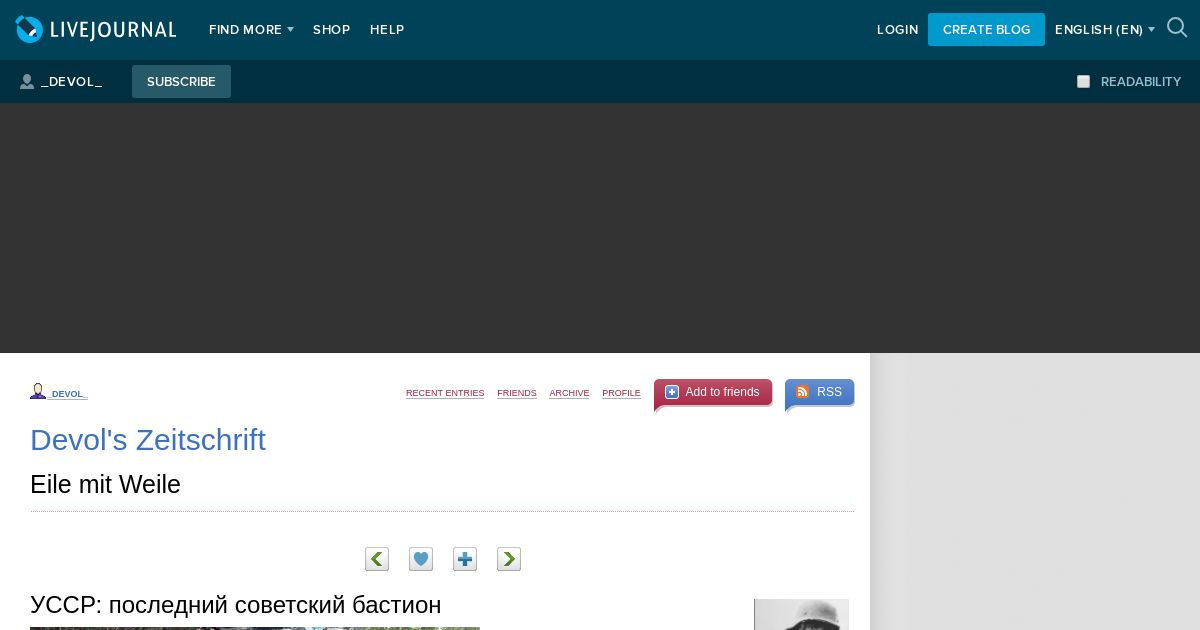Expand the Find More dropdown

(251, 30)
